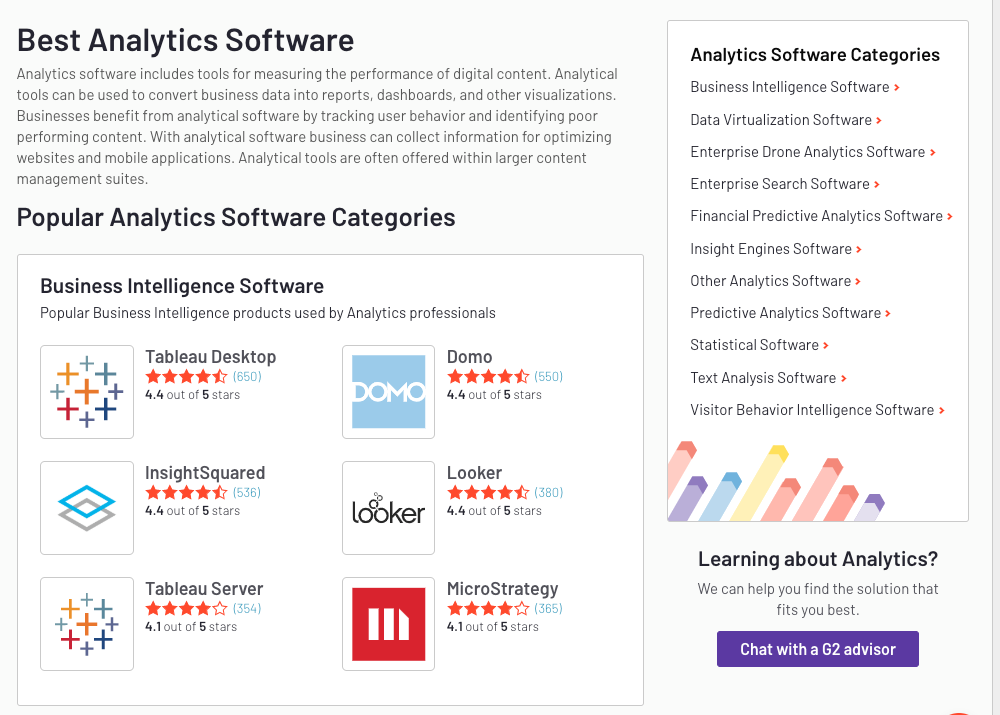Go to Statistical Software category
The image size is (1000, 715).
pyautogui.click(x=760, y=345)
